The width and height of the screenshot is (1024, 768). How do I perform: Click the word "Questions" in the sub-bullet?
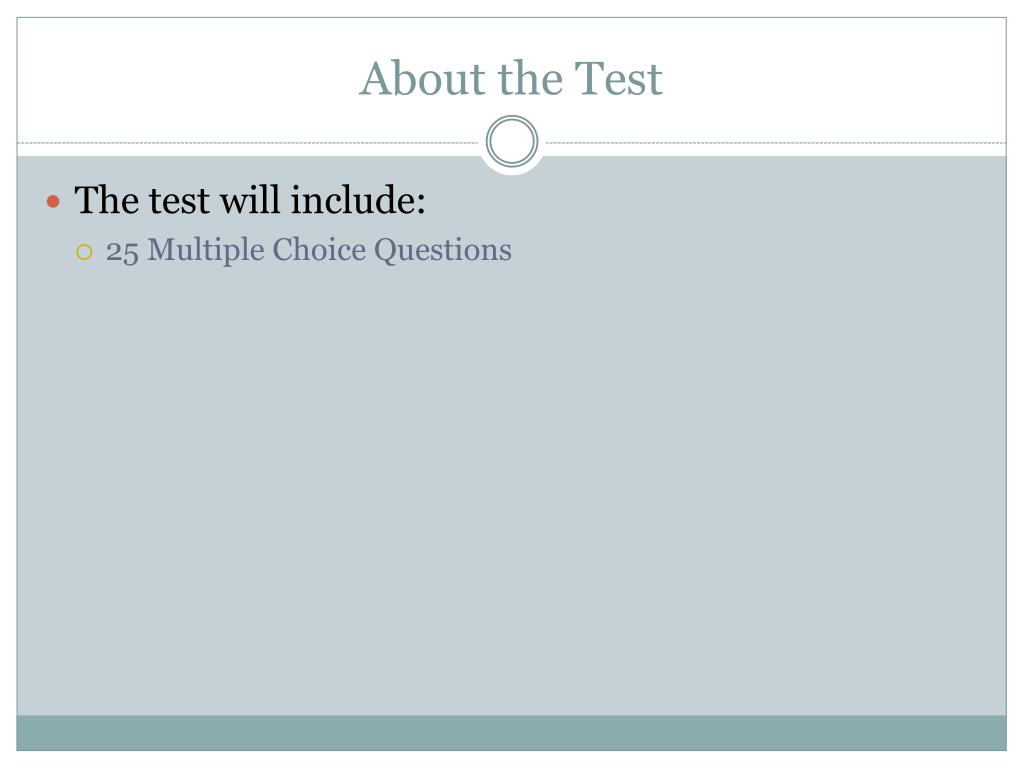click(x=443, y=251)
